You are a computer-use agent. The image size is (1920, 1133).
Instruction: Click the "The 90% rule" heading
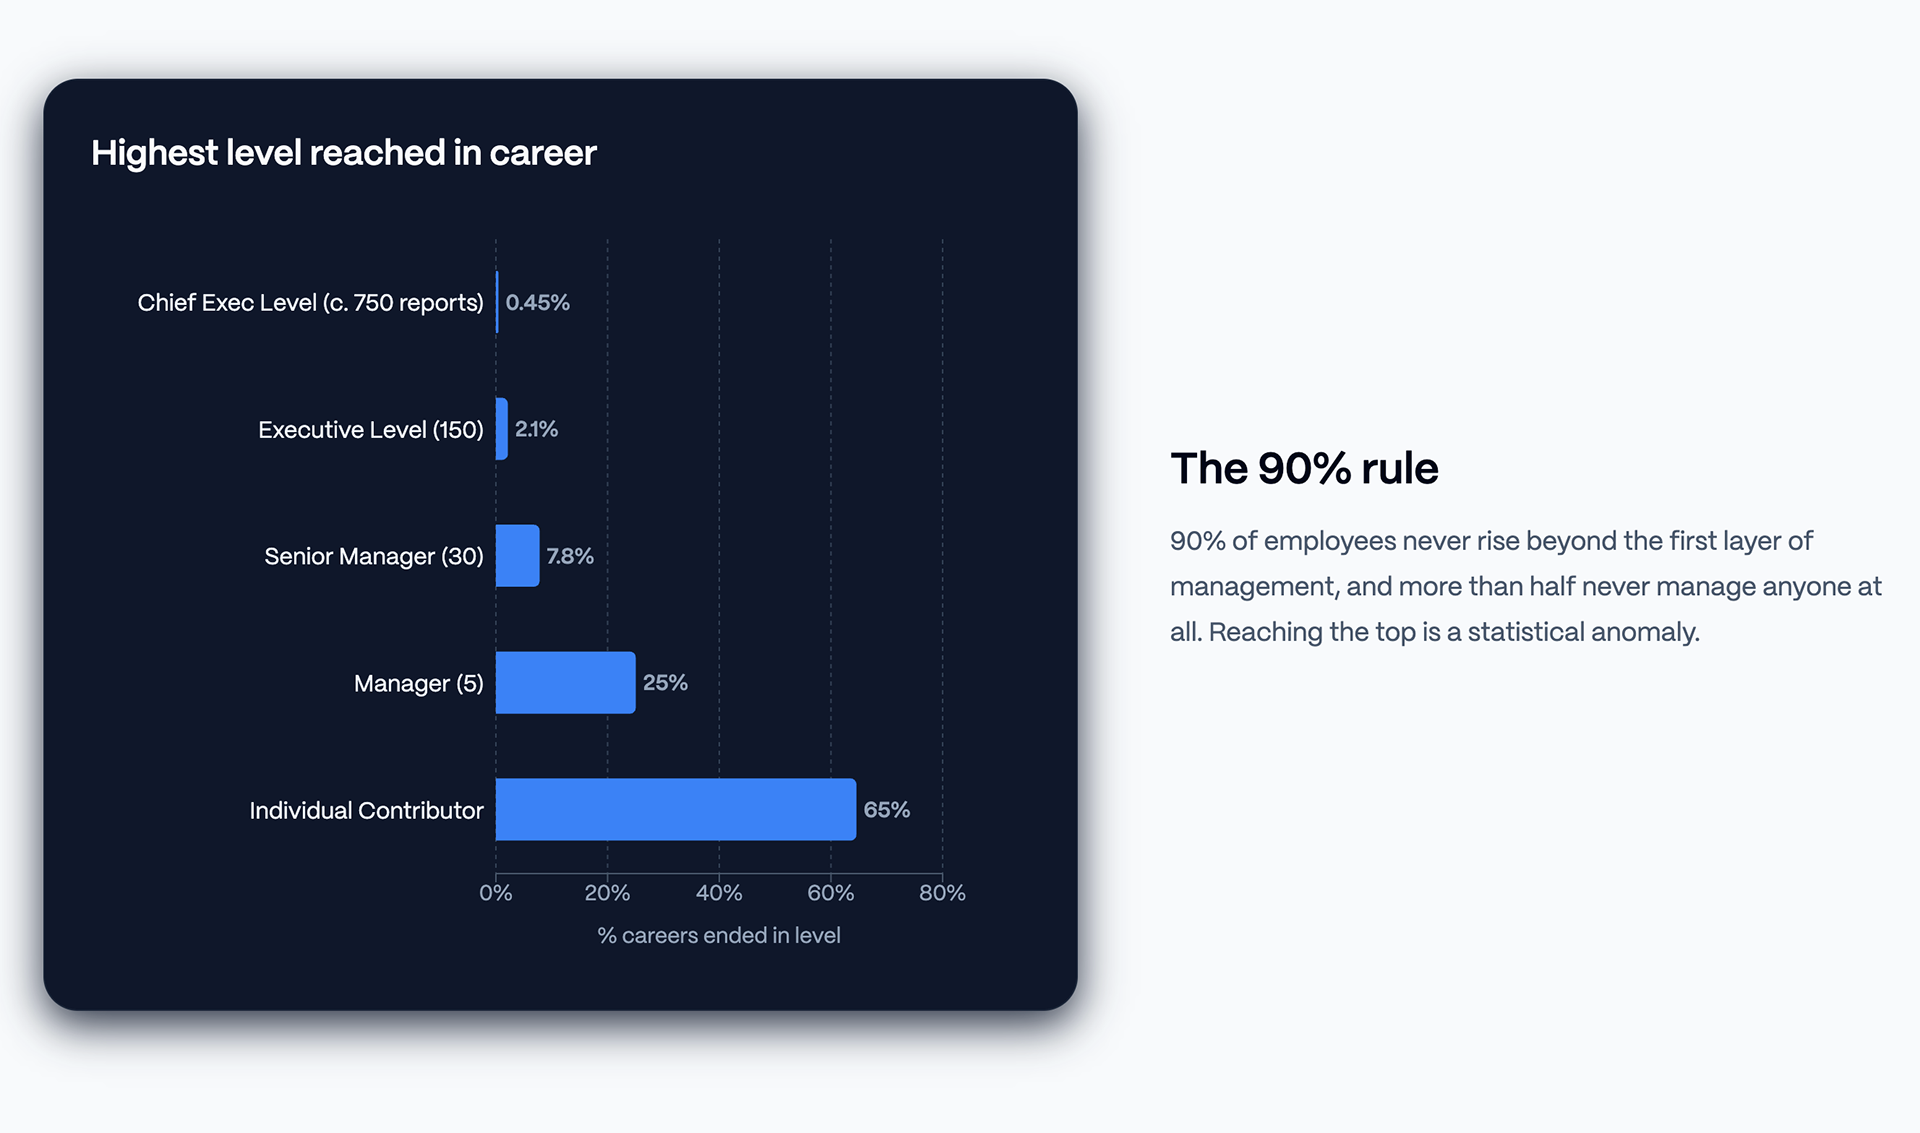pyautogui.click(x=1304, y=468)
